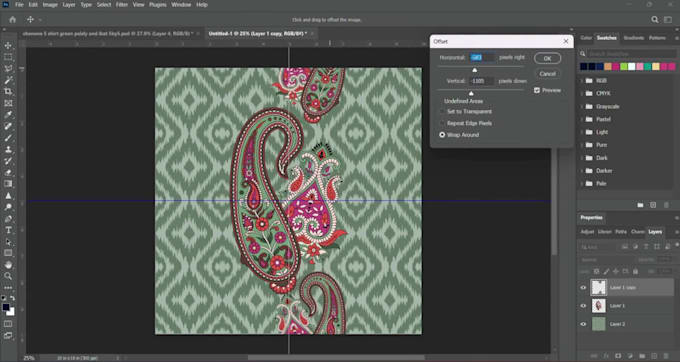Select the Rectangular Marquee tool
680x362 pixels.
[x=8, y=57]
